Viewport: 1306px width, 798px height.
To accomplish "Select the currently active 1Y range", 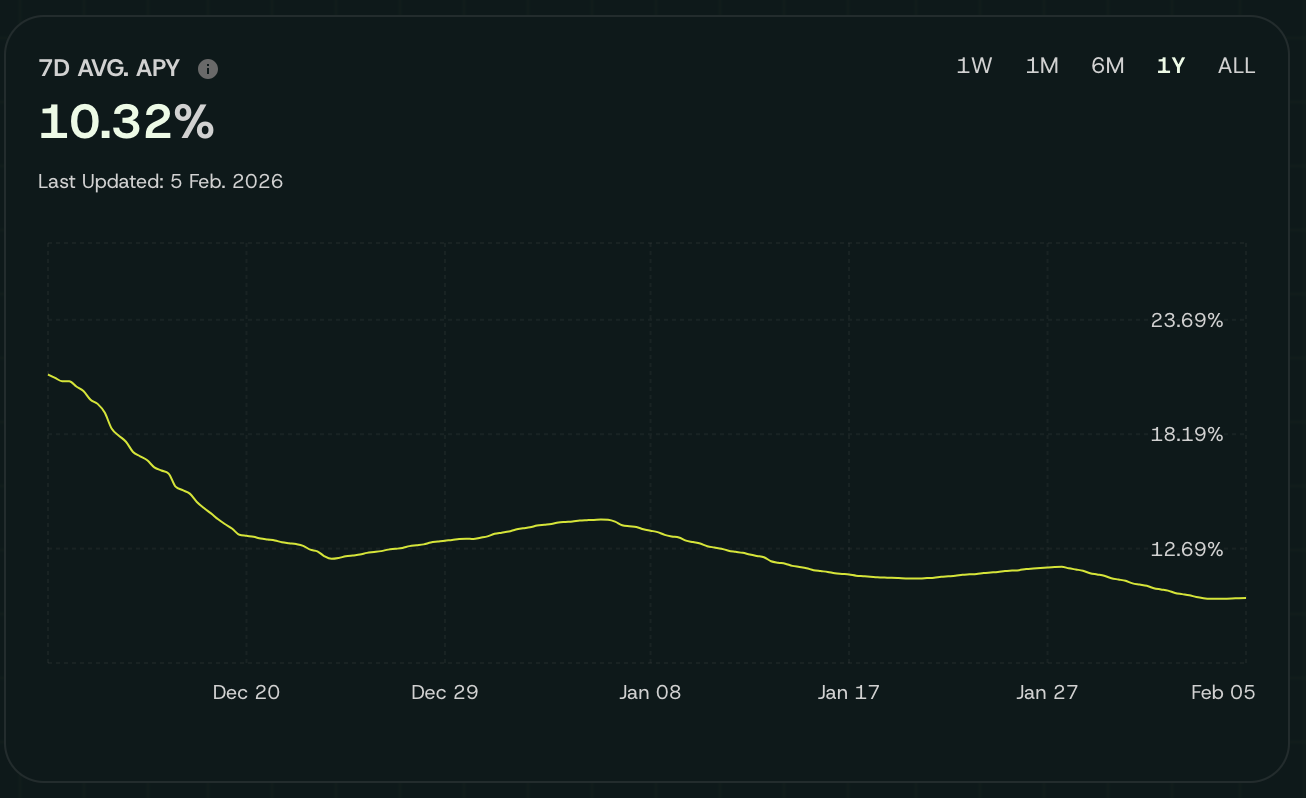I will (x=1170, y=65).
